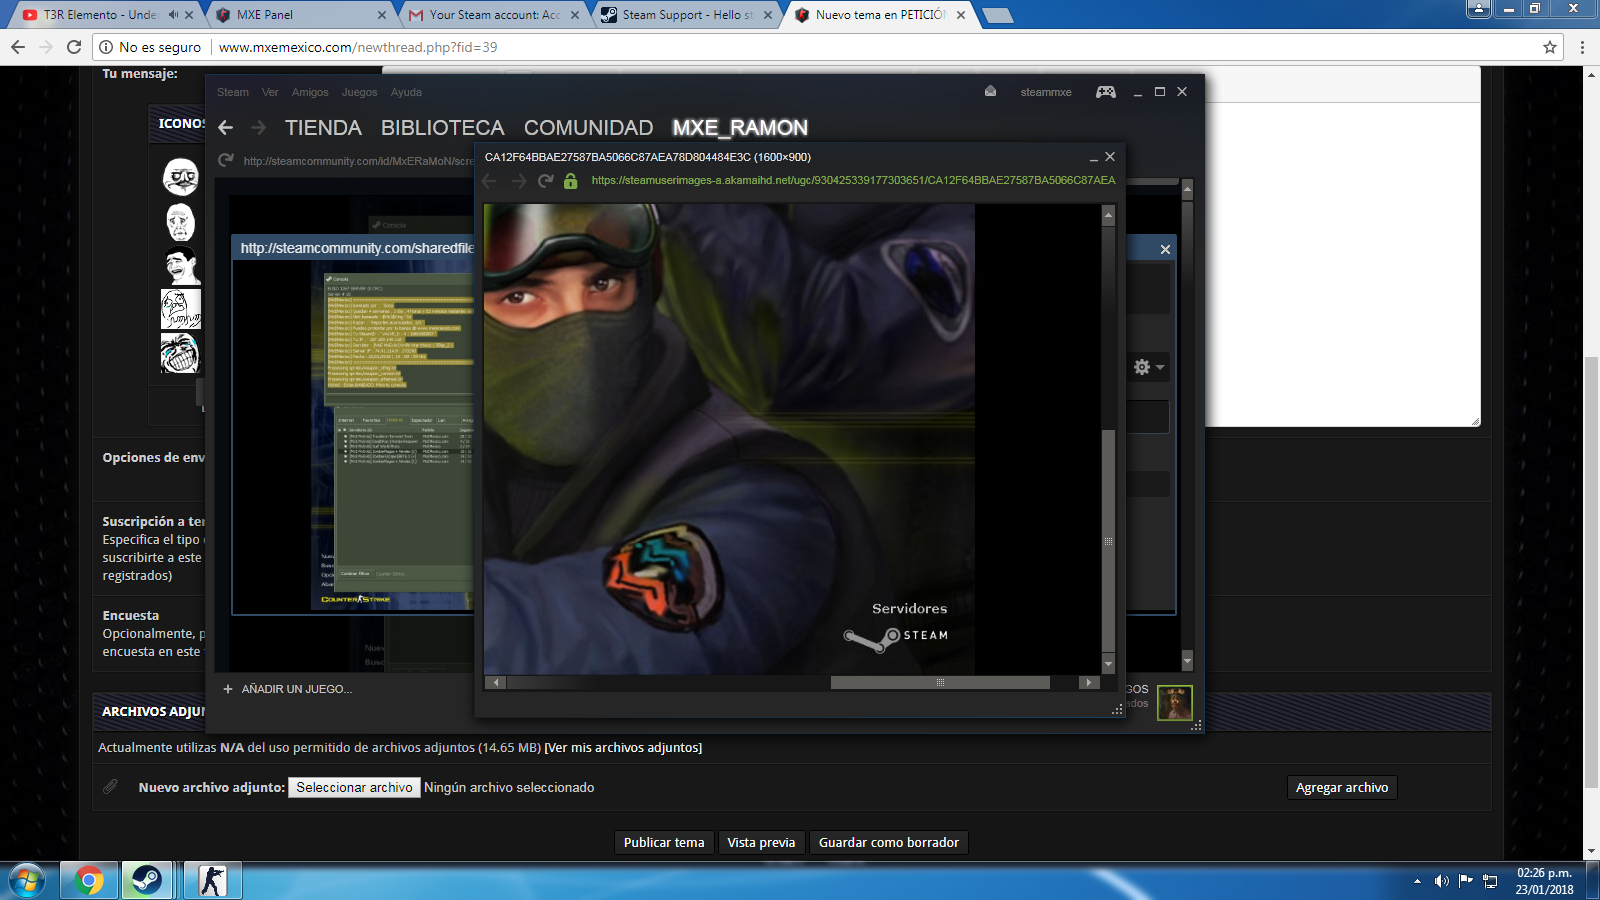Insert the fourth rage face smiley
The height and width of the screenshot is (900, 1600).
[x=181, y=309]
